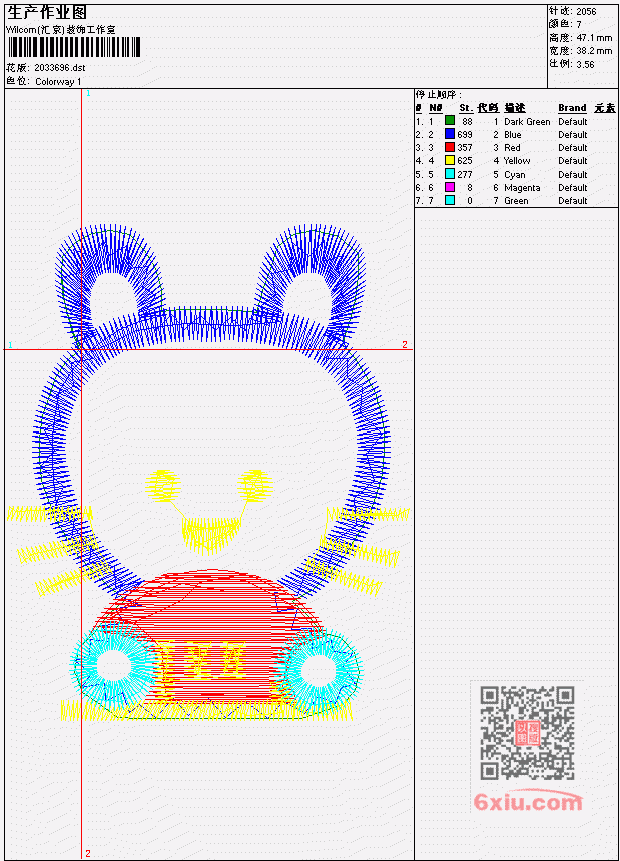This screenshot has width=620, height=861.
Task: Click stitch count 357 in Red row
Action: pyautogui.click(x=465, y=148)
